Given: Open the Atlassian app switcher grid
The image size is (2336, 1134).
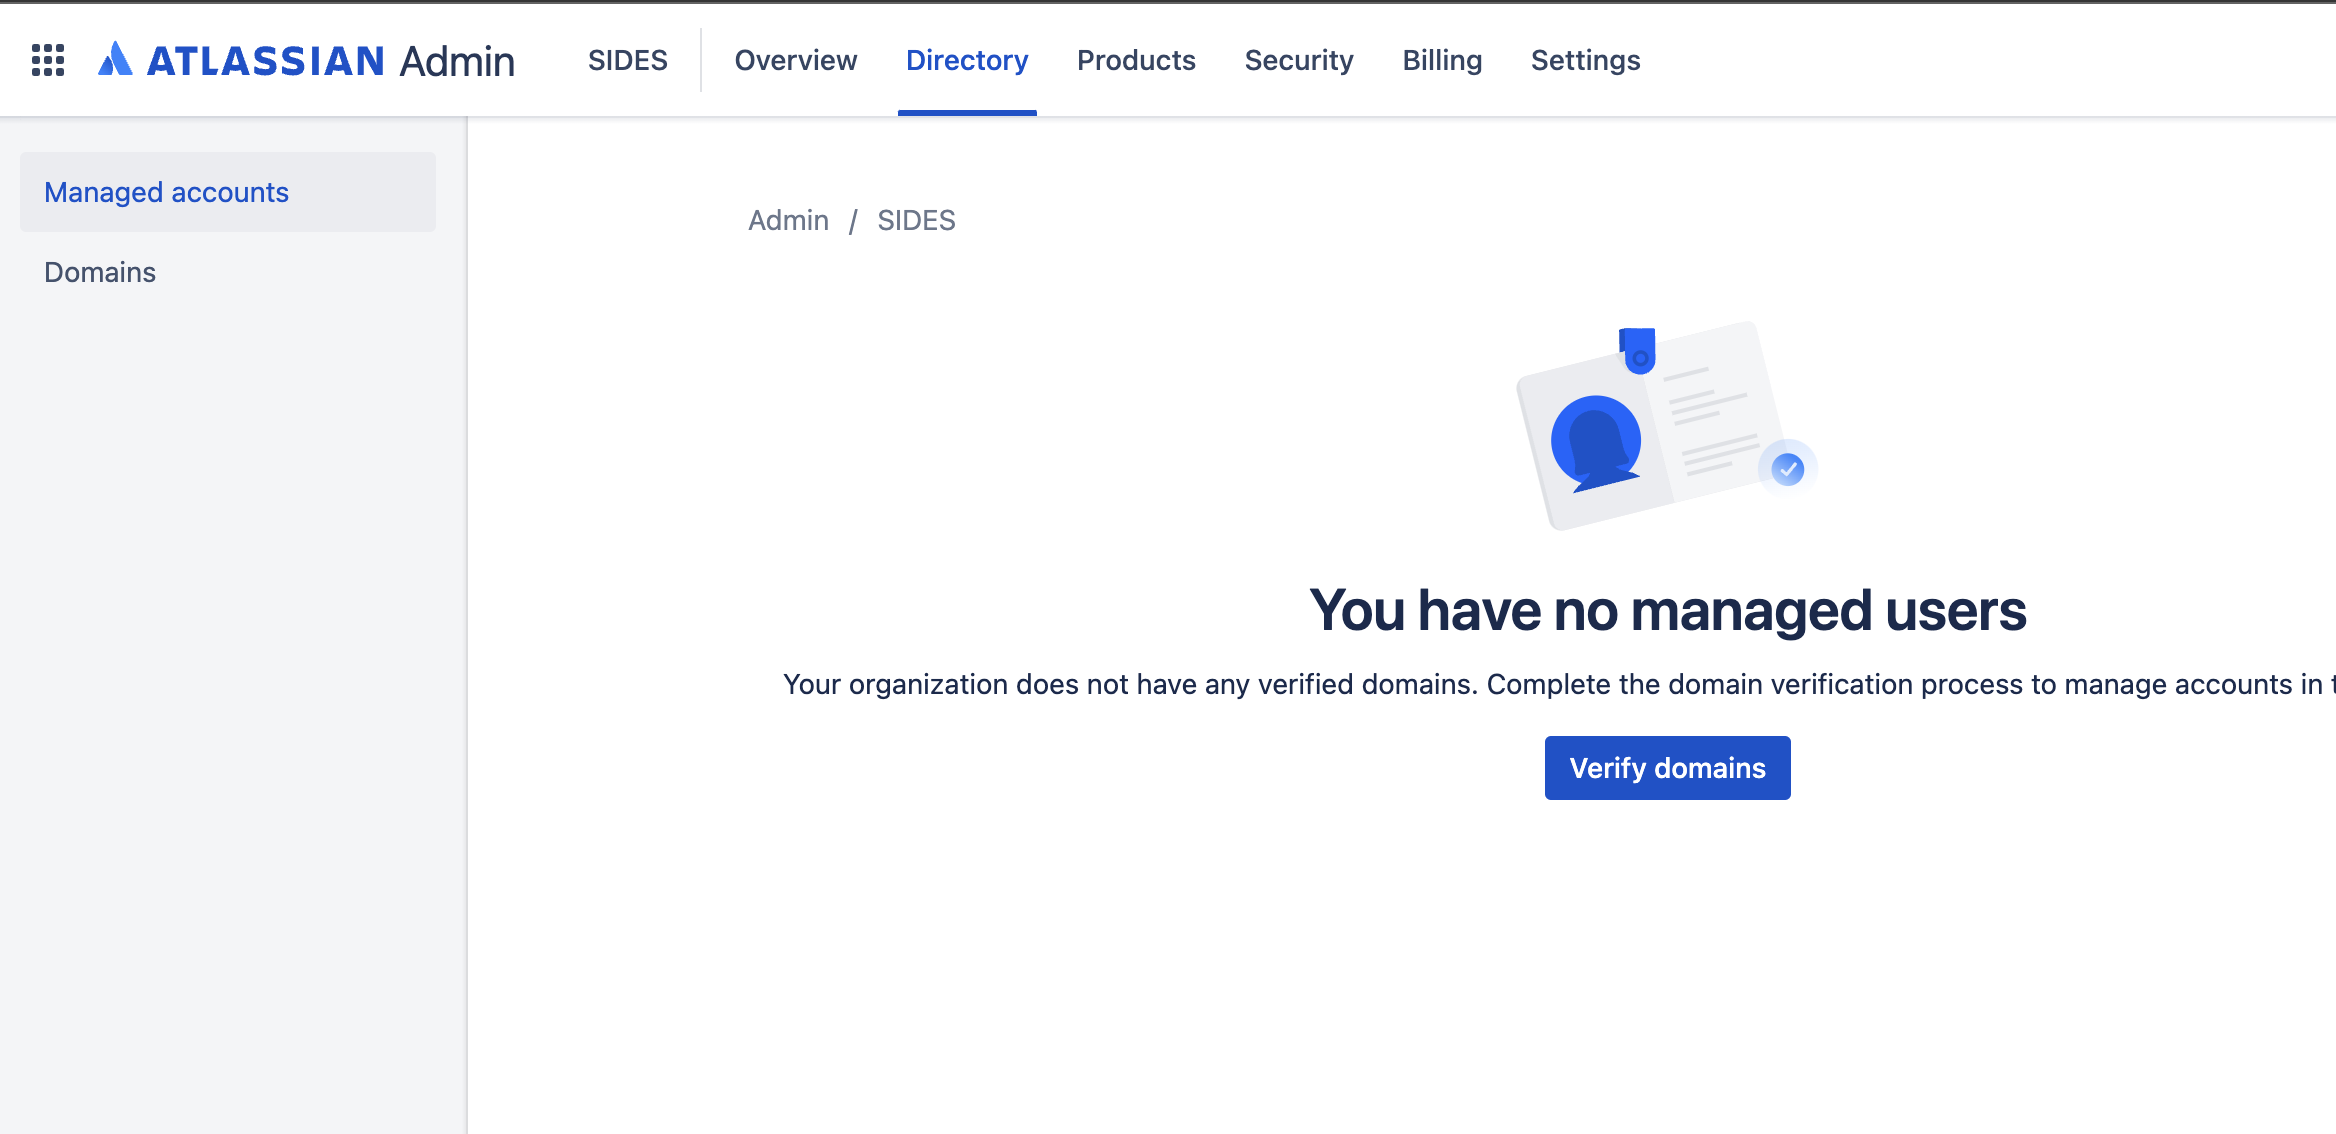Looking at the screenshot, I should (x=47, y=60).
